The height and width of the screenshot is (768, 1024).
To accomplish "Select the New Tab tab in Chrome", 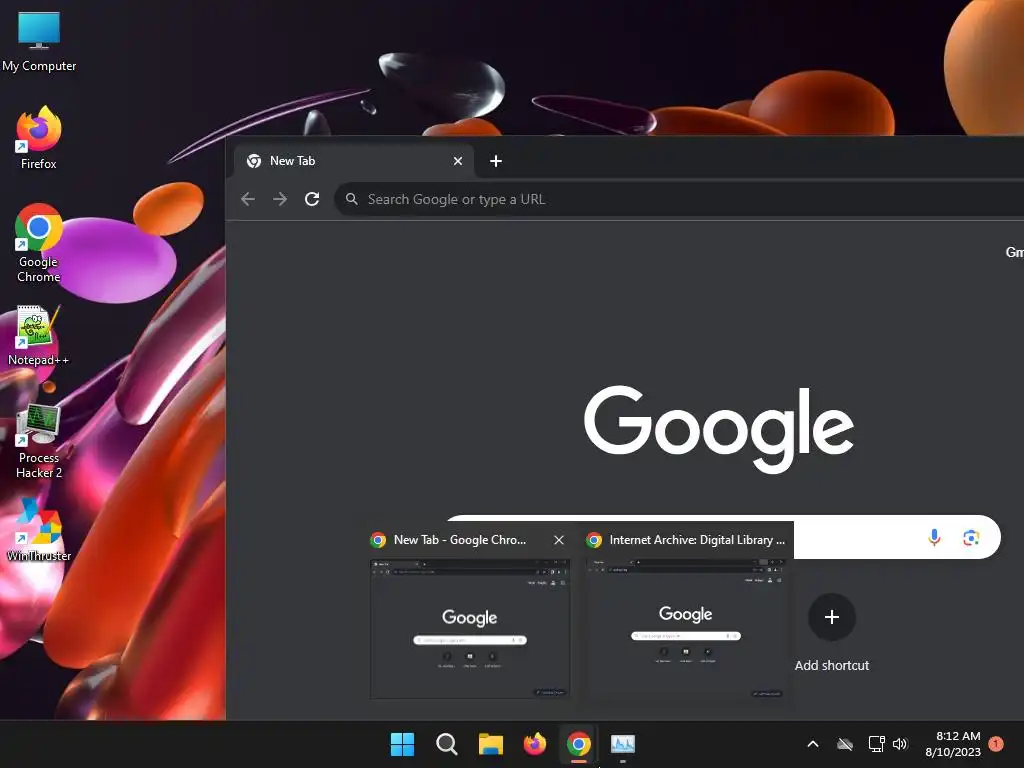I will tap(353, 161).
